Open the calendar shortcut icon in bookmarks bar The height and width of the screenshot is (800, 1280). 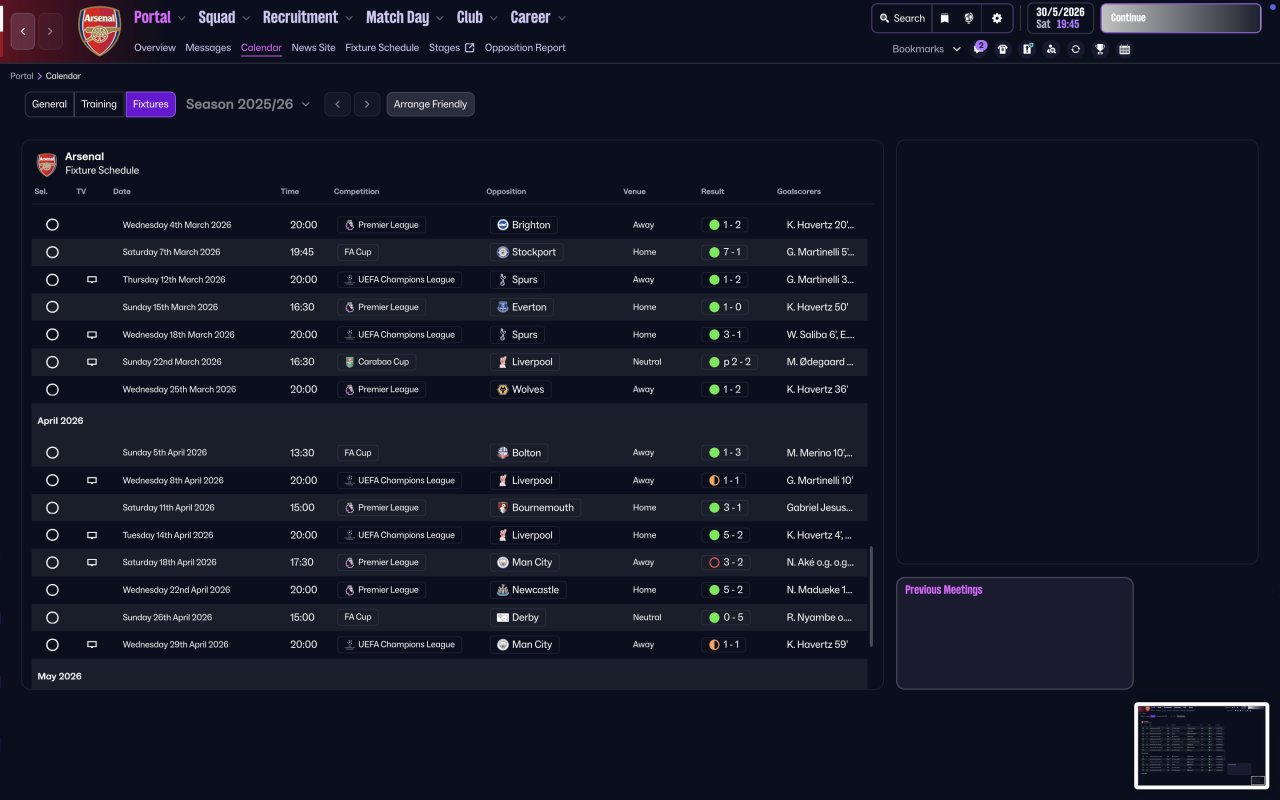click(1124, 49)
